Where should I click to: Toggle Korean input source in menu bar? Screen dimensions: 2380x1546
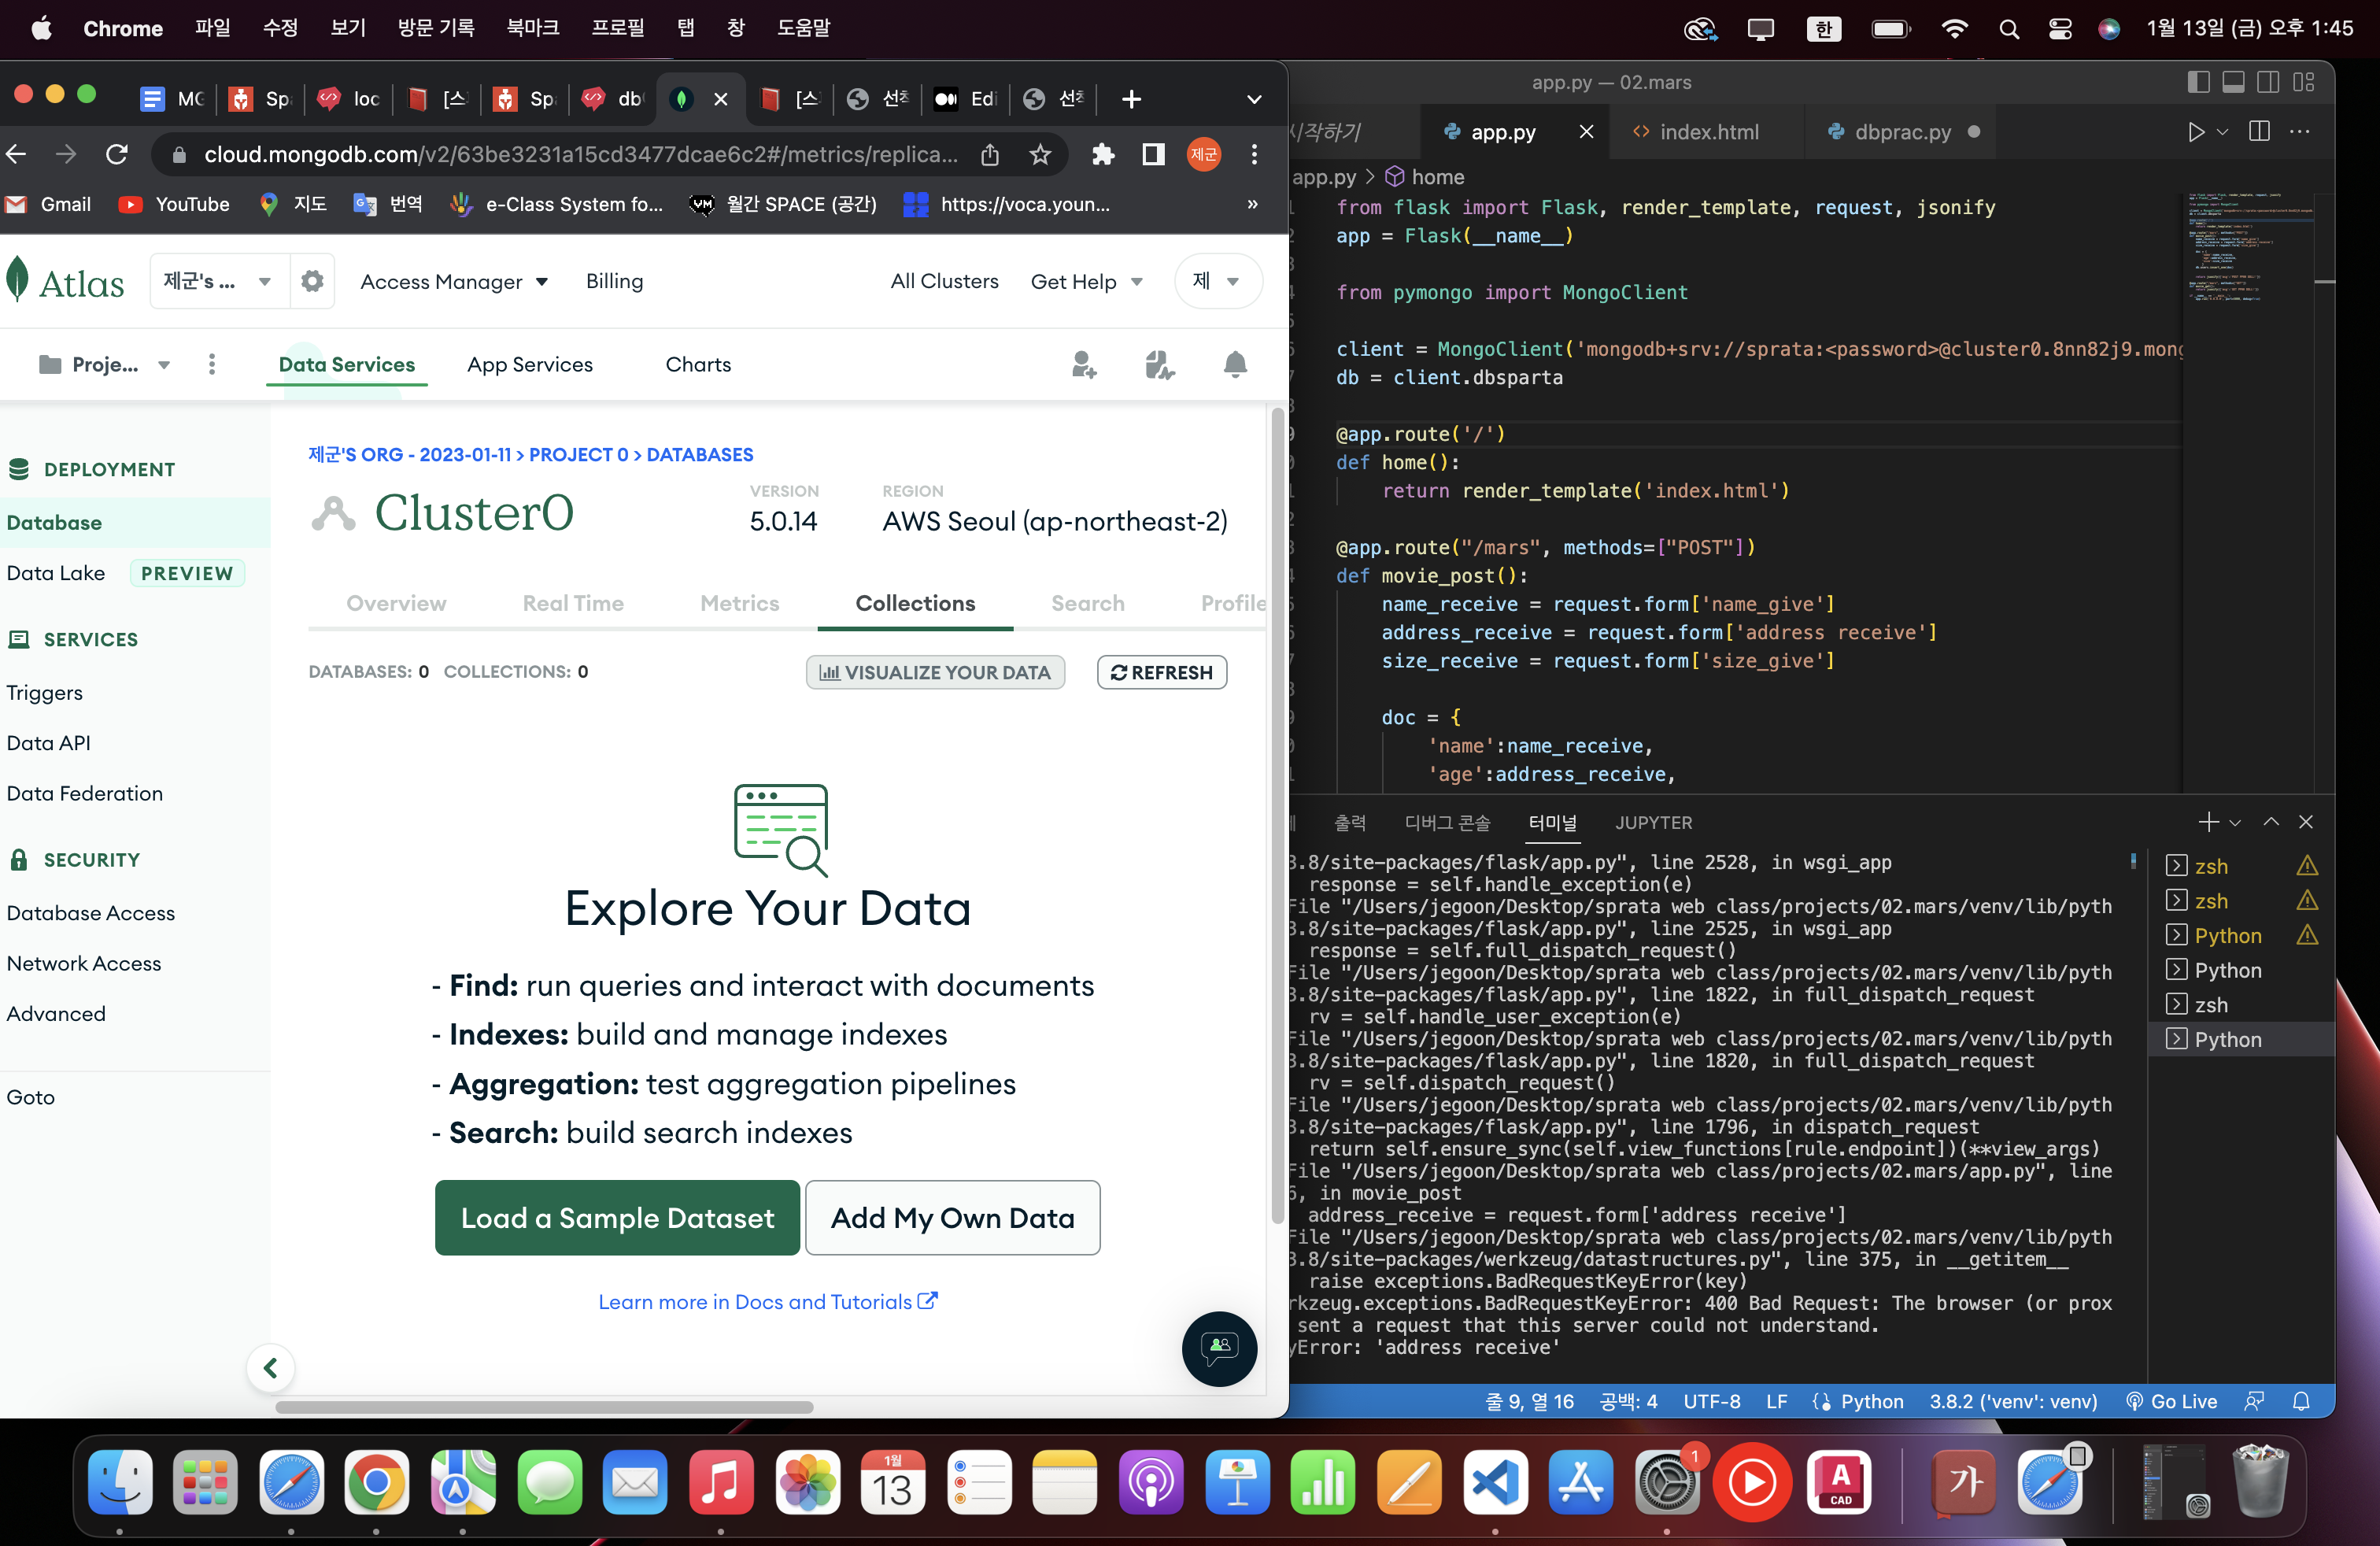(x=1824, y=28)
